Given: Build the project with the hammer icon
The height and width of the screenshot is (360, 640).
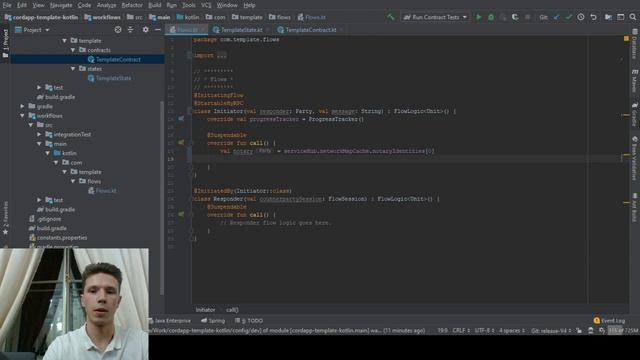Looking at the screenshot, I should [391, 17].
